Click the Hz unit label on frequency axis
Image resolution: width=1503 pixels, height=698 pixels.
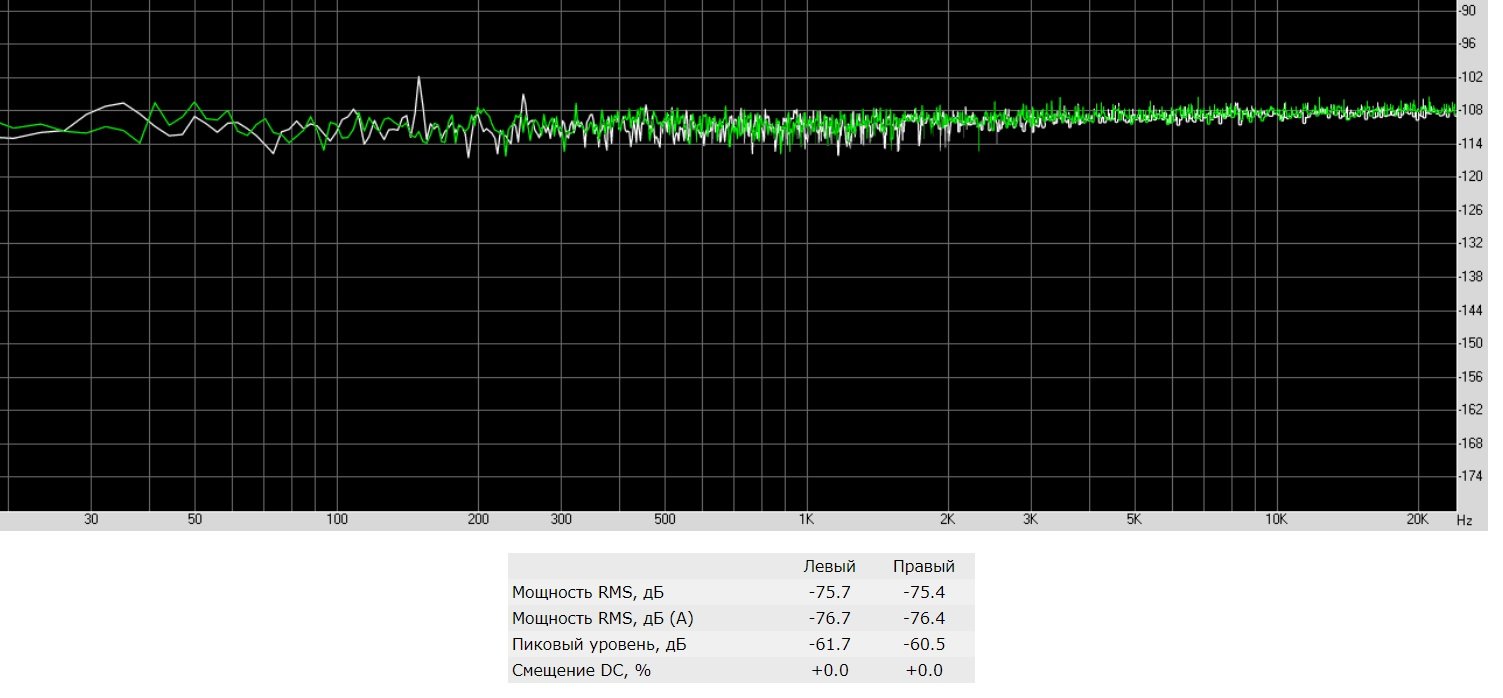[1464, 521]
